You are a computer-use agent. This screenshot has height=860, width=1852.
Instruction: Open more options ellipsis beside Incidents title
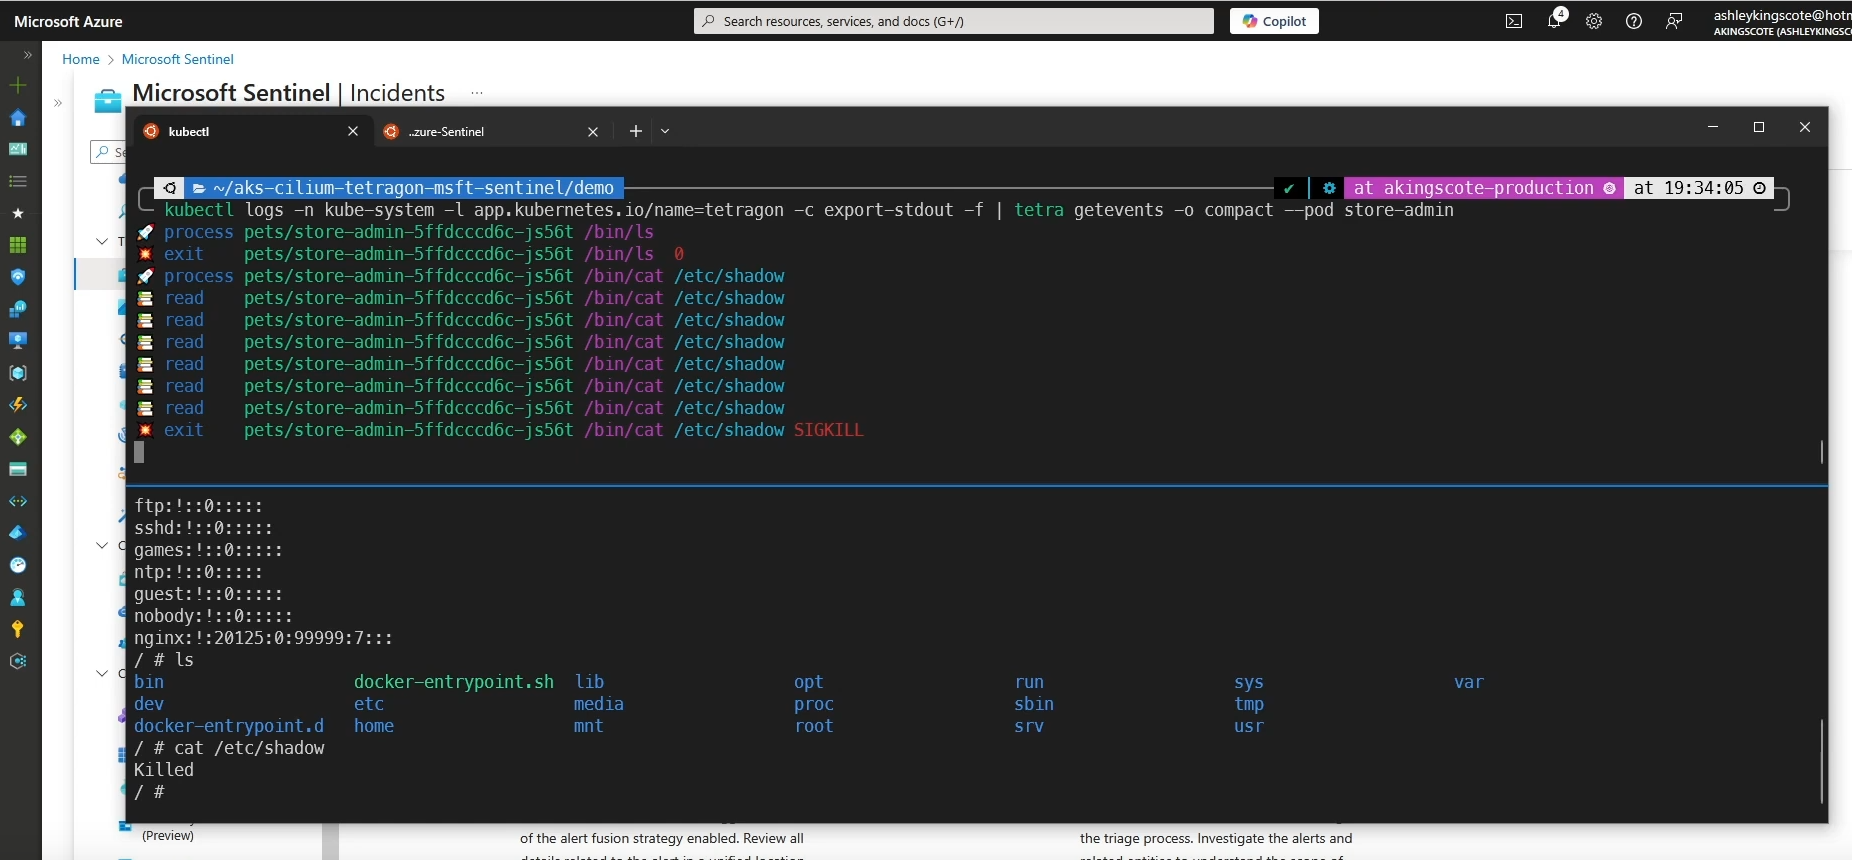coord(477,93)
